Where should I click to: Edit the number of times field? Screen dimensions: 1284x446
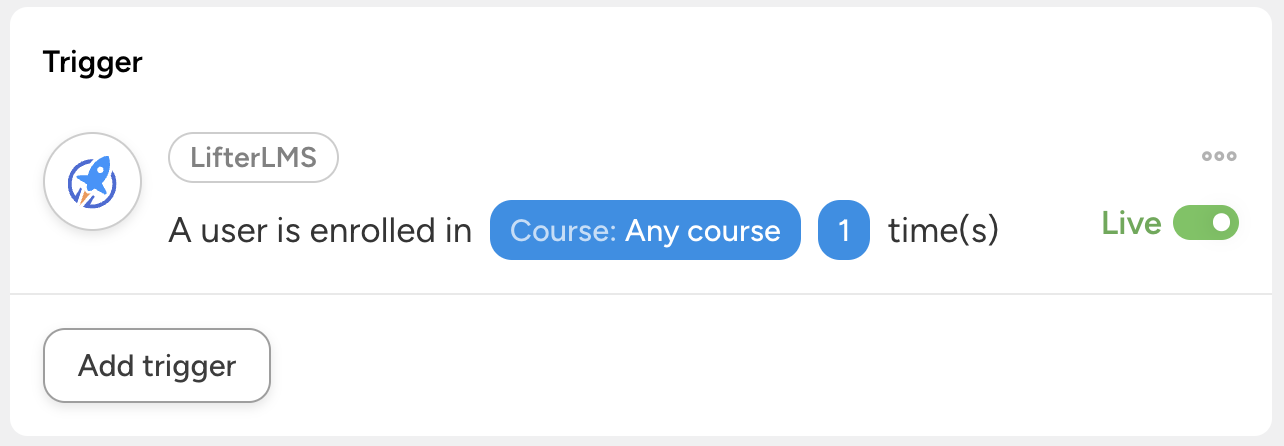(843, 231)
